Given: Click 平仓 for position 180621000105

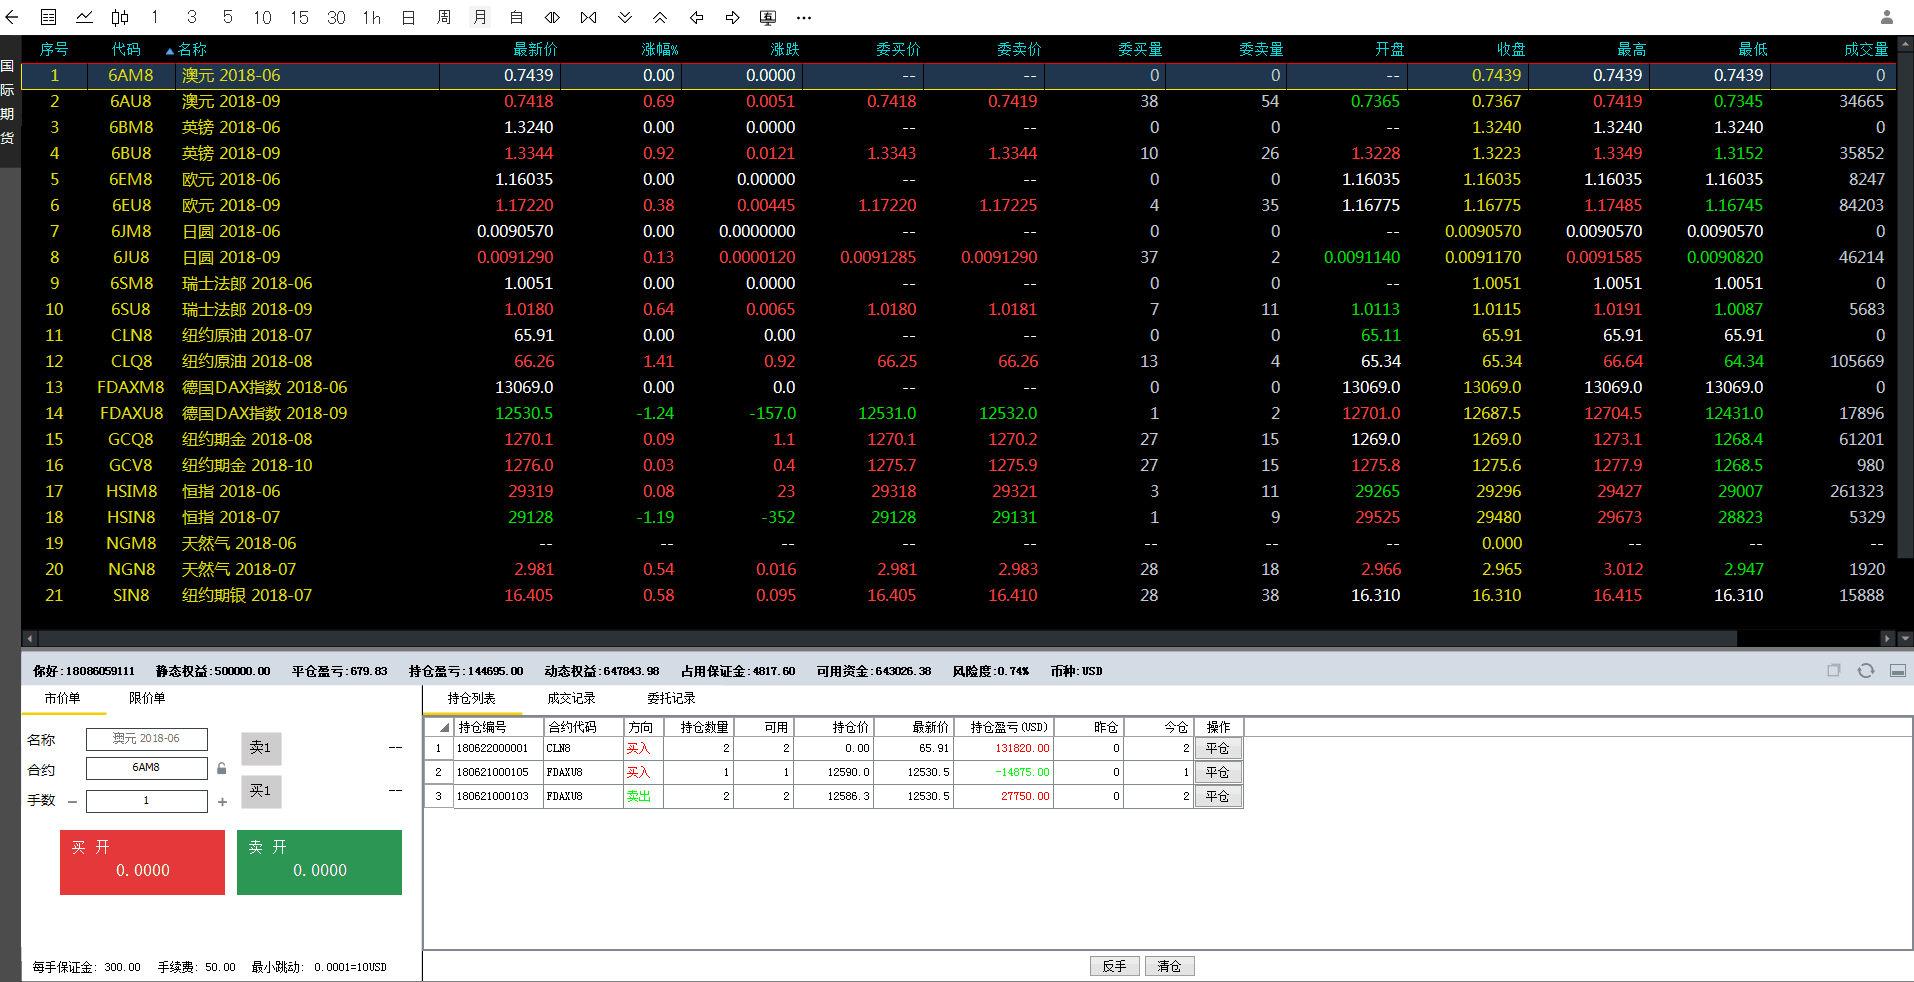Looking at the screenshot, I should click(x=1217, y=772).
